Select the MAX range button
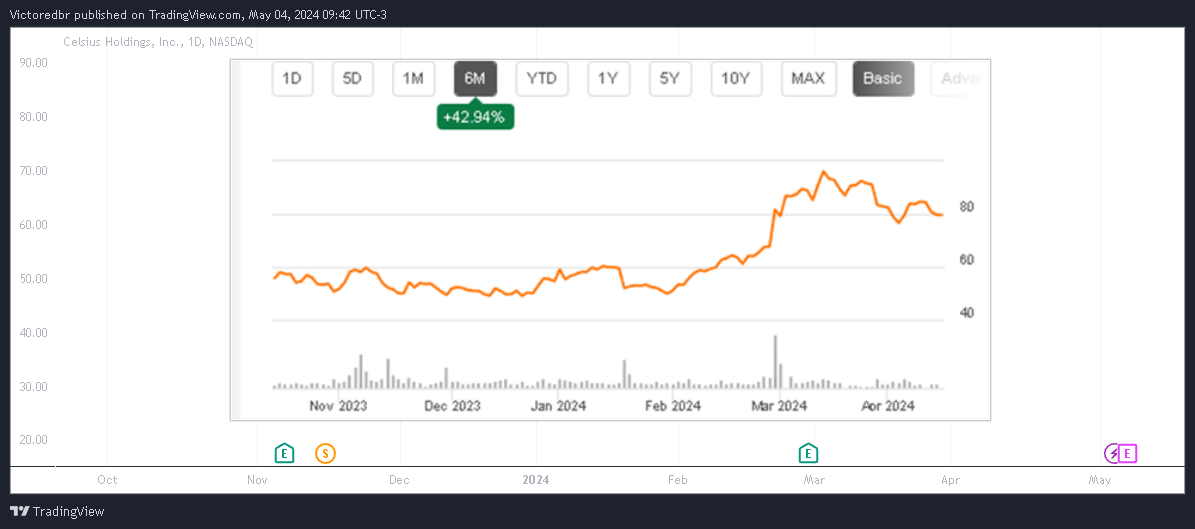 (x=808, y=79)
